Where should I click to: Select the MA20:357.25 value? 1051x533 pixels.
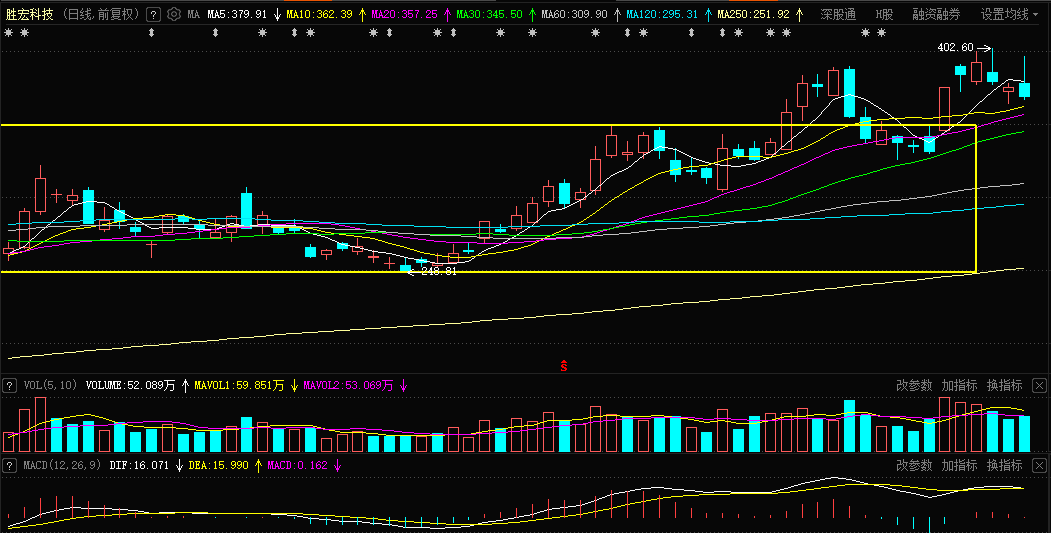click(404, 14)
